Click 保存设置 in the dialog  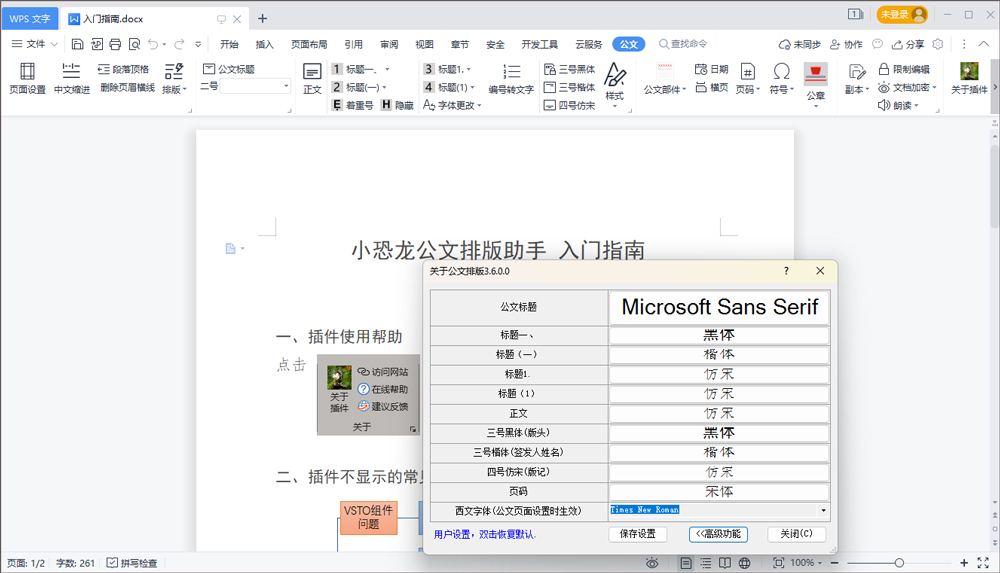638,534
